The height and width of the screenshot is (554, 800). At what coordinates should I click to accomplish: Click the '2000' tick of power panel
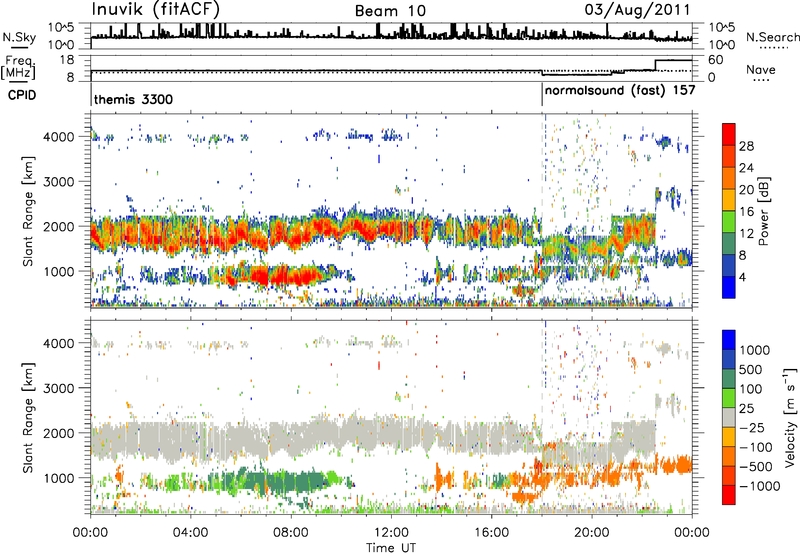pos(59,226)
